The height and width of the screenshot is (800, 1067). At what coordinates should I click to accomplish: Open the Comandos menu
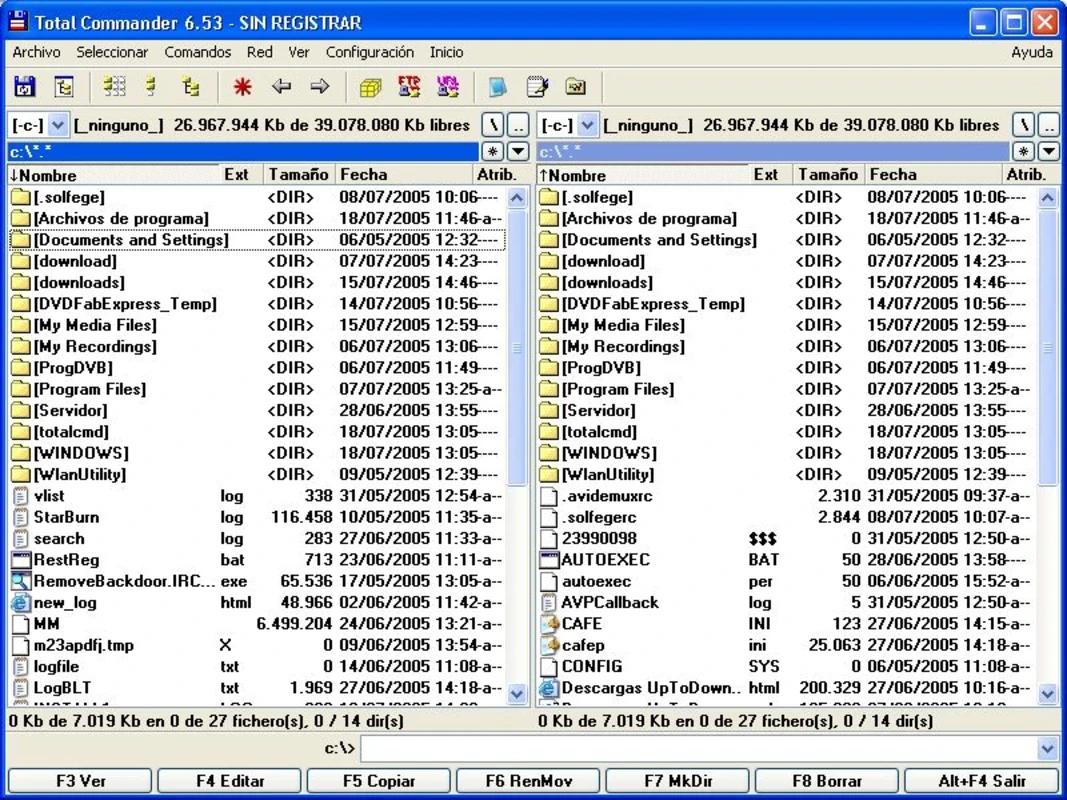tap(197, 52)
